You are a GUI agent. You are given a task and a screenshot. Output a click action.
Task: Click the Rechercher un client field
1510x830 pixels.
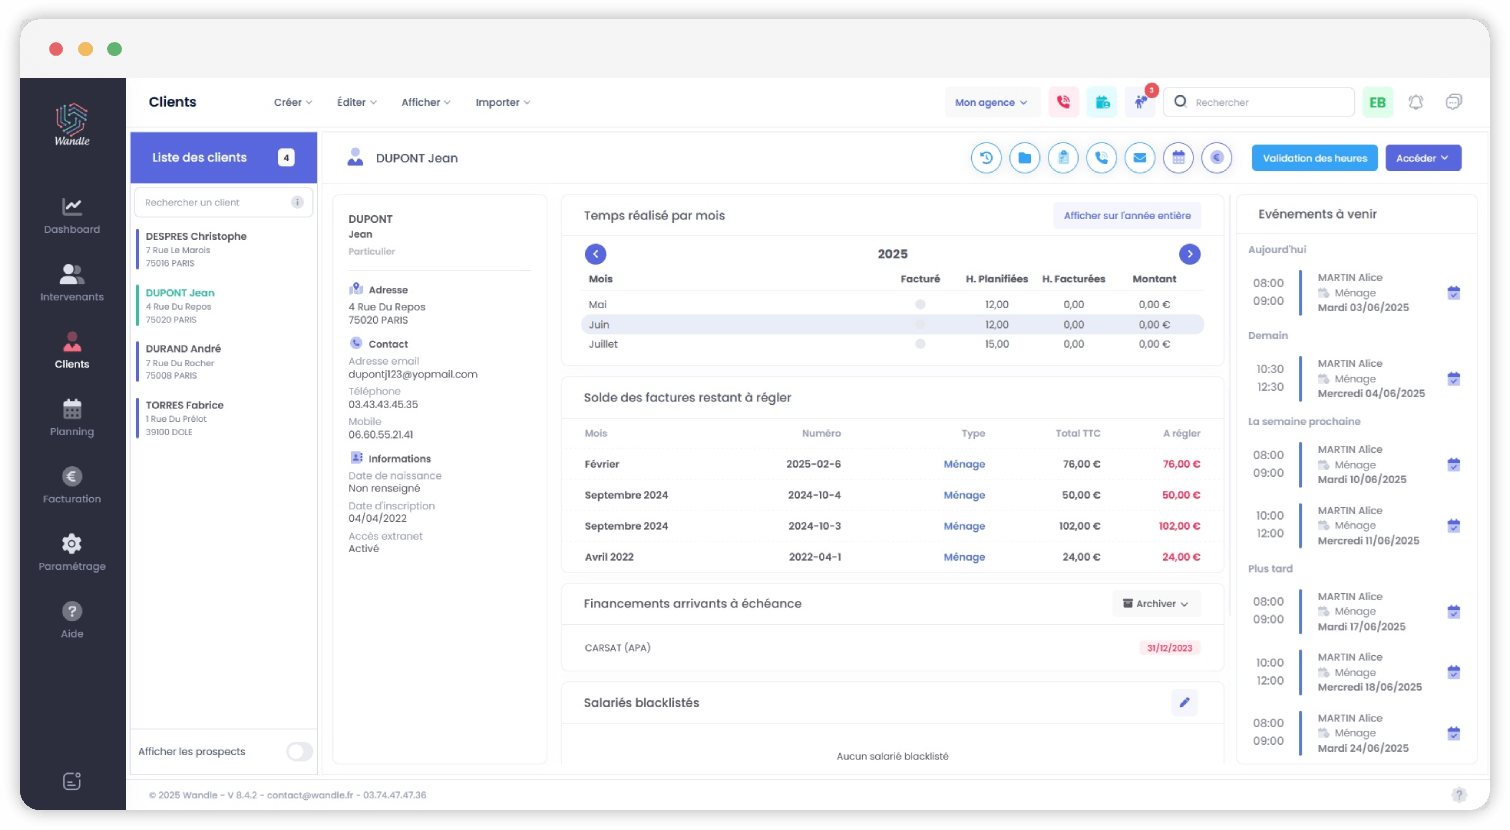click(x=215, y=203)
